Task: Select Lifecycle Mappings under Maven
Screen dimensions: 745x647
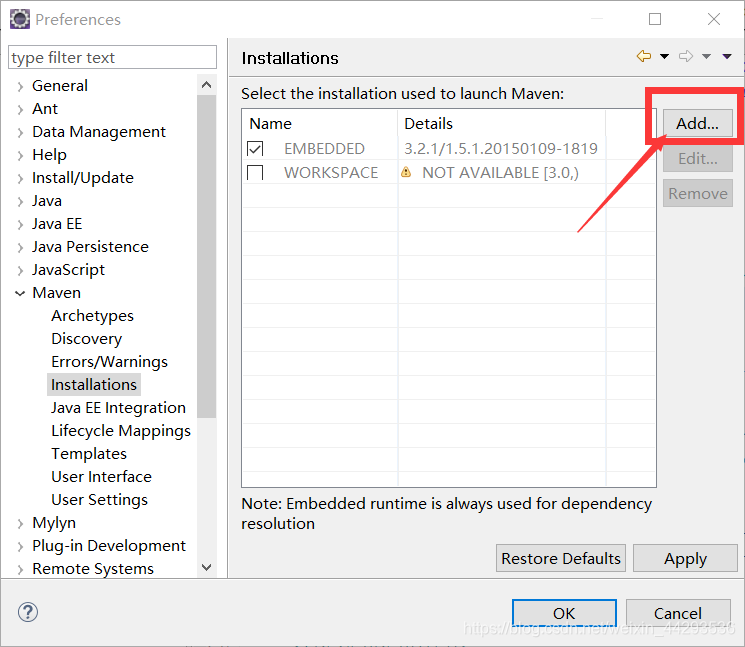Action: click(121, 431)
